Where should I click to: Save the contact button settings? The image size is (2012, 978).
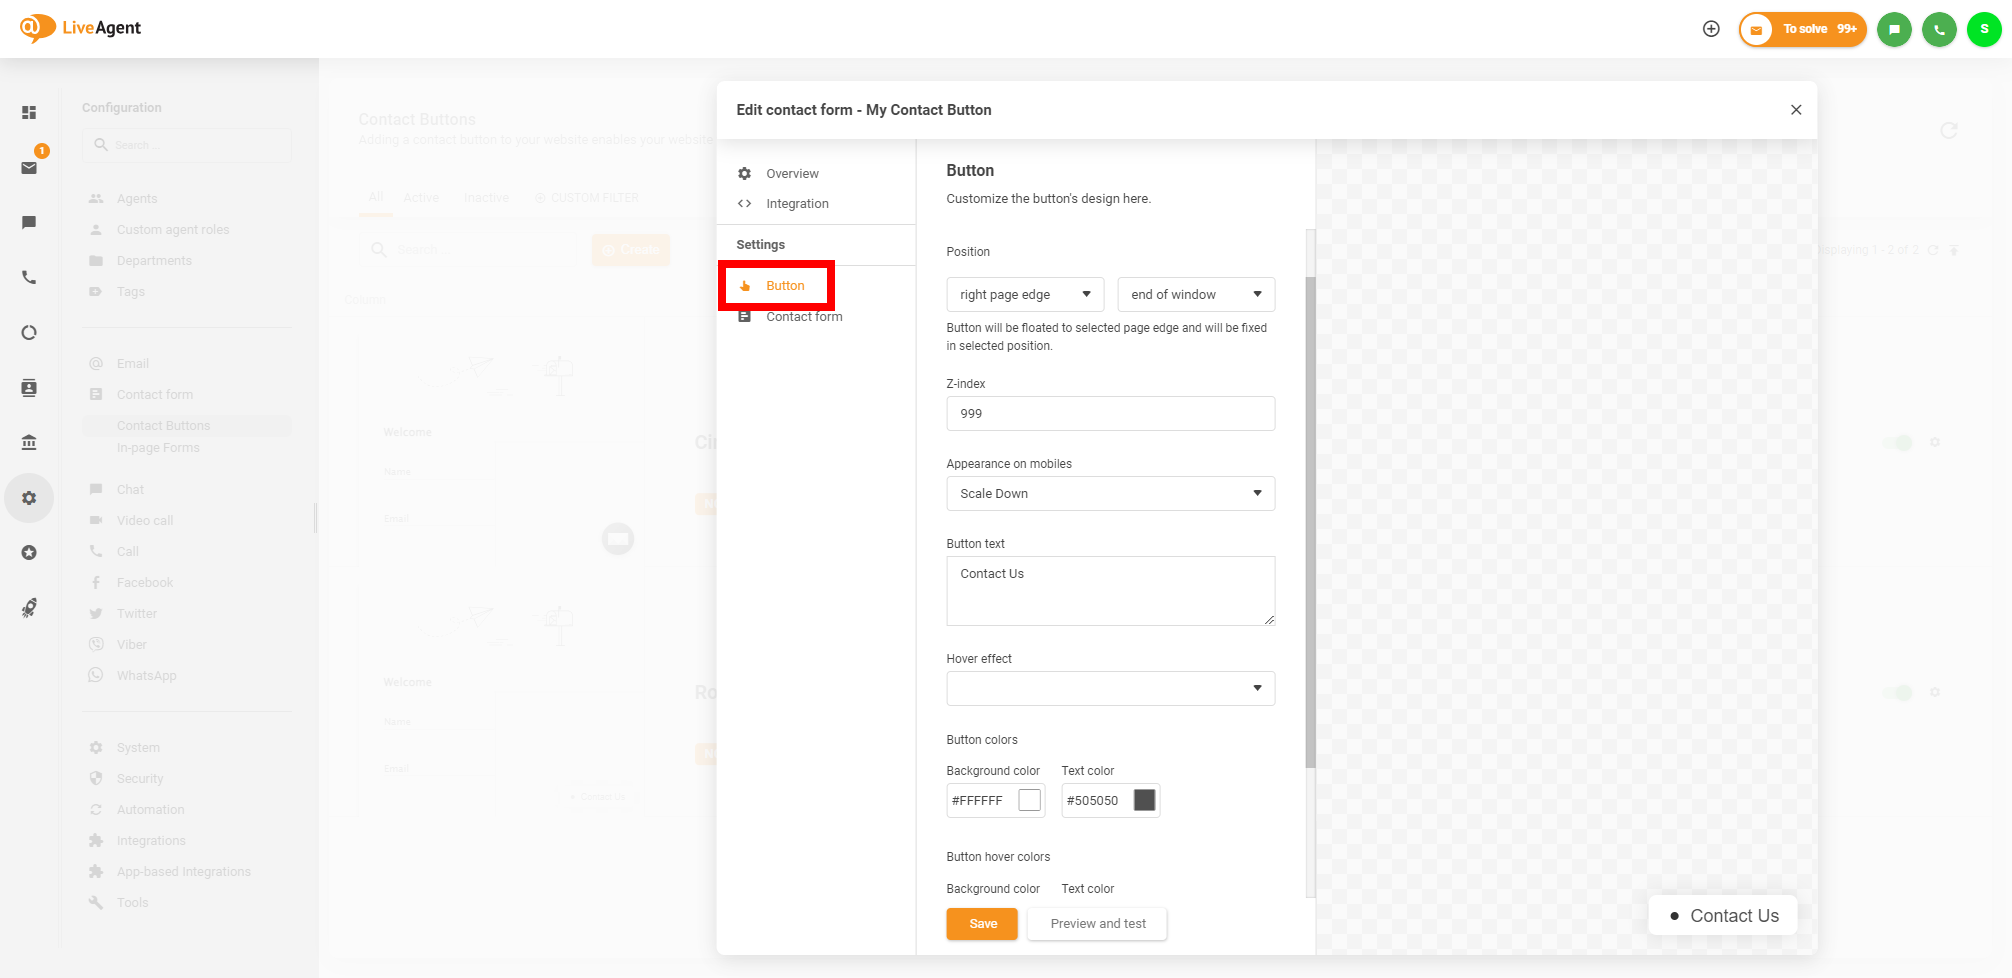point(982,924)
